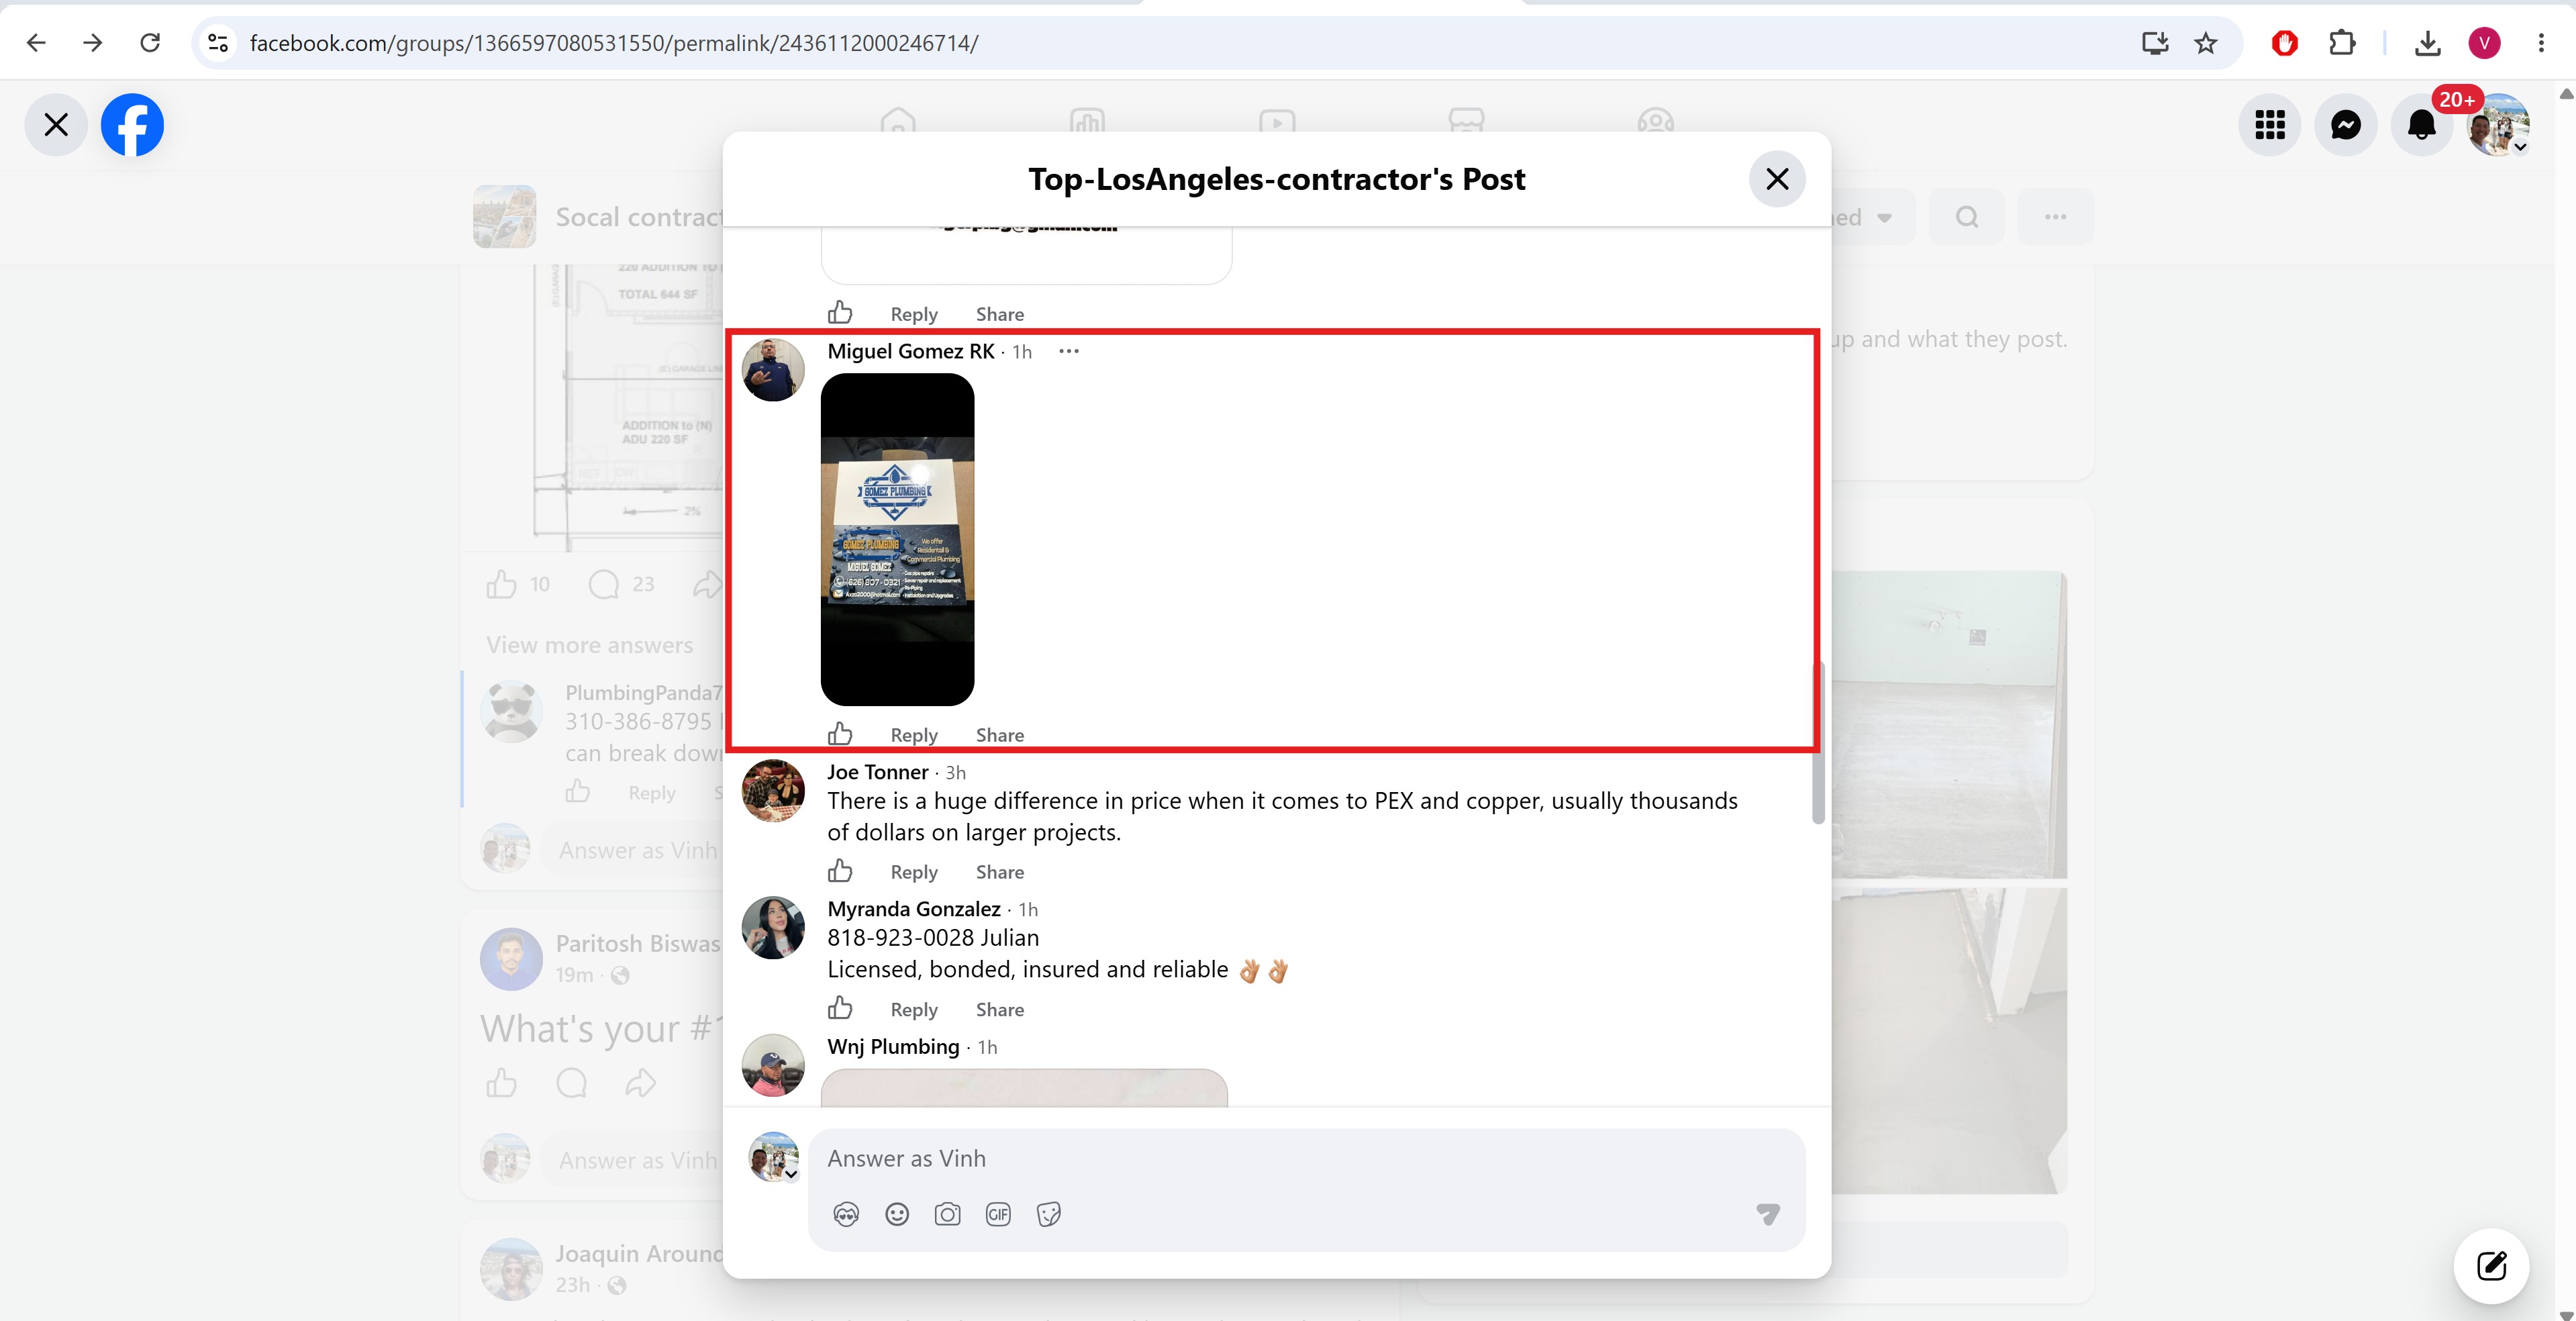Open the timestamp 1h on Miguel's comment
This screenshot has width=2576, height=1321.
point(1022,352)
